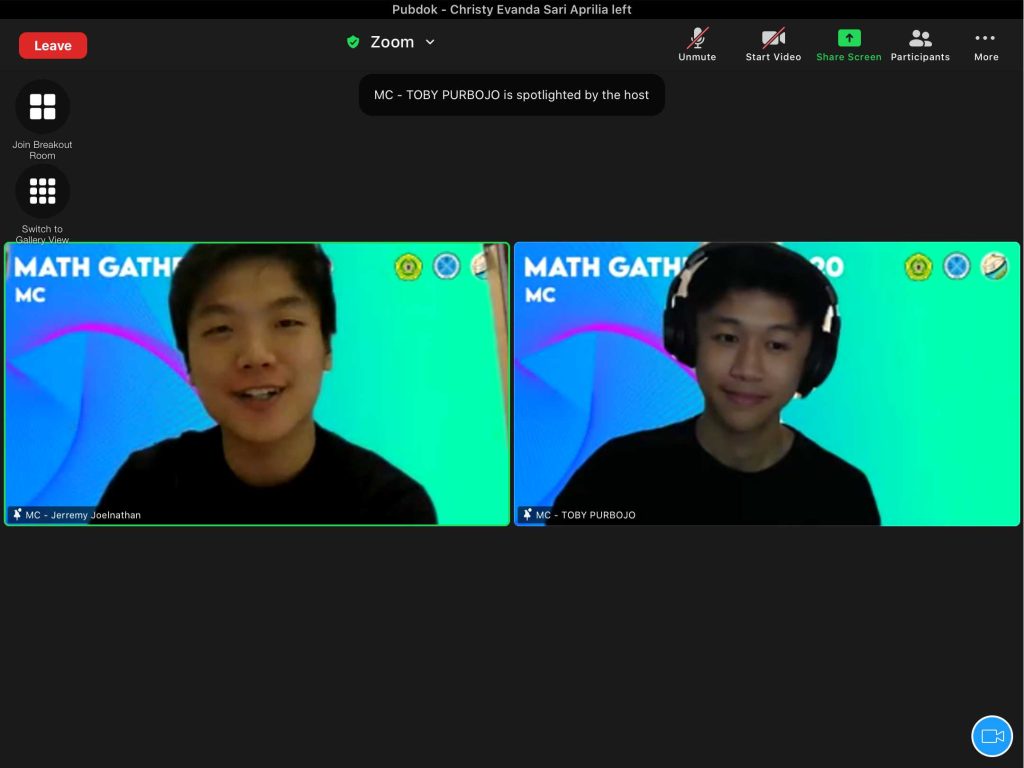Select Jerremy Joelnathan's video tile
This screenshot has height=768, width=1024.
tap(257, 384)
